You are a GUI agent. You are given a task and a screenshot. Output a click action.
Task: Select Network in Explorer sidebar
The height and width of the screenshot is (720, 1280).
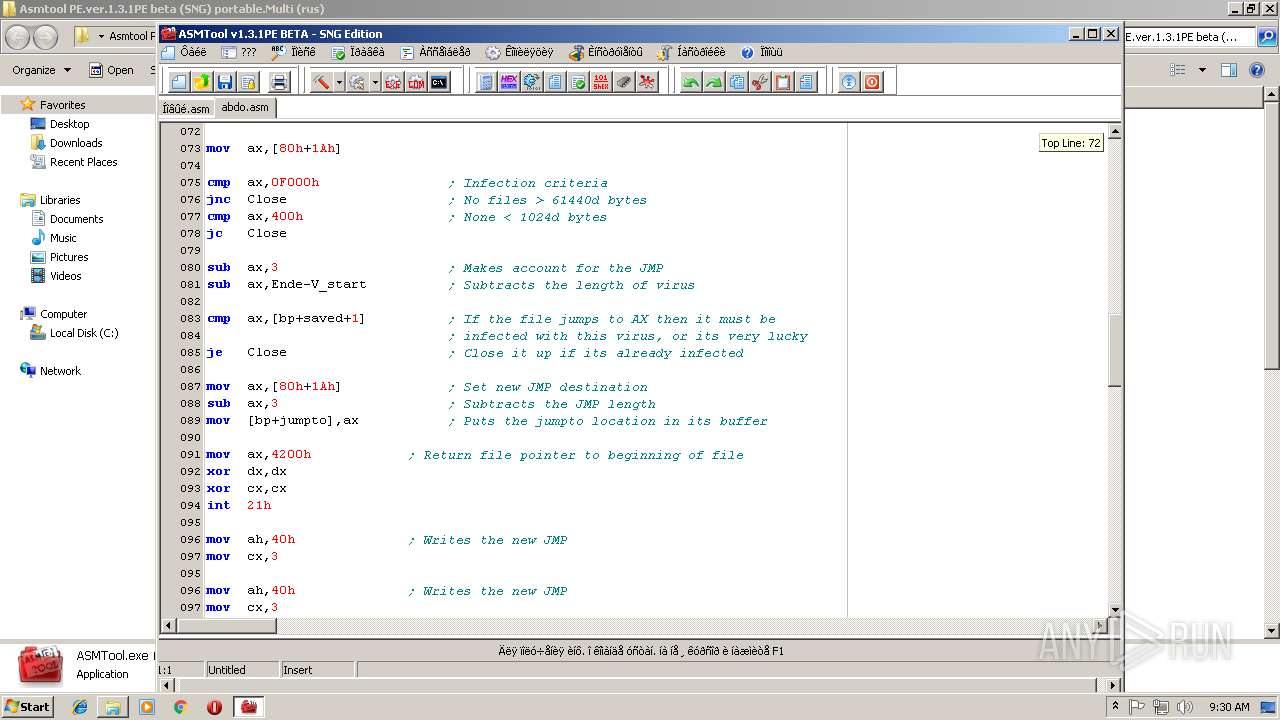(60, 371)
